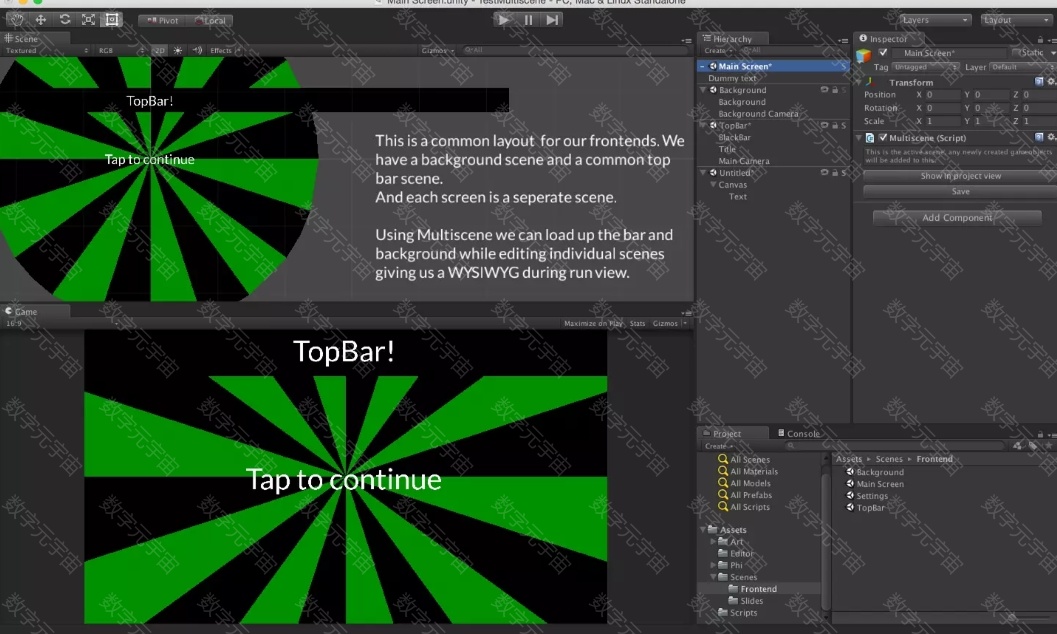Select the Scale tool

tap(88, 20)
